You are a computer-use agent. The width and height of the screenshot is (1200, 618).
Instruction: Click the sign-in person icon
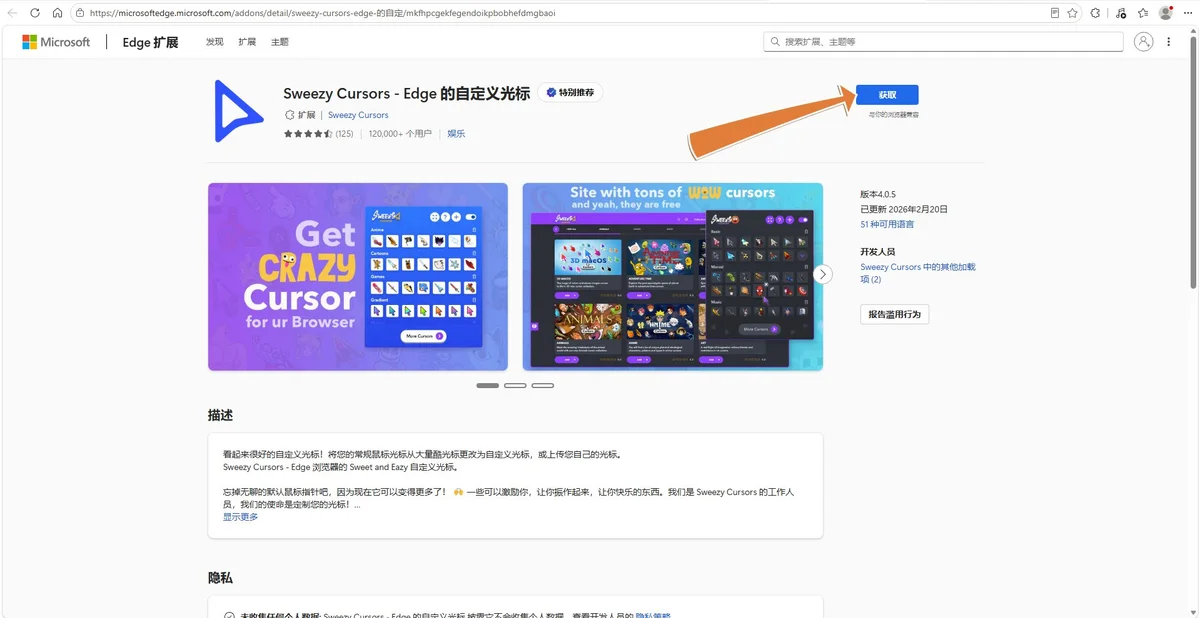pyautogui.click(x=1144, y=42)
